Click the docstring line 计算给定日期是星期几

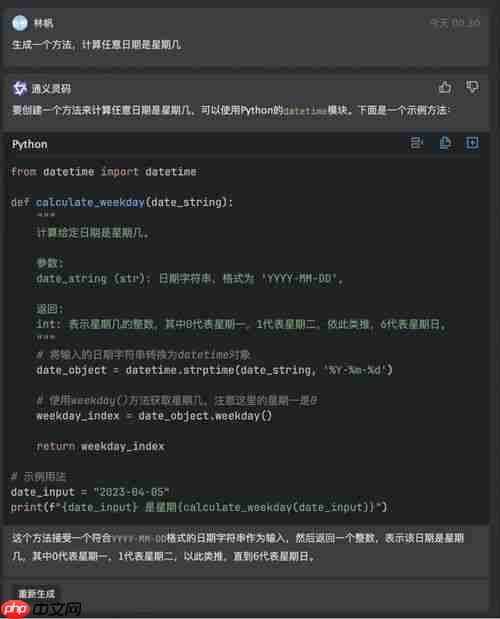click(92, 233)
